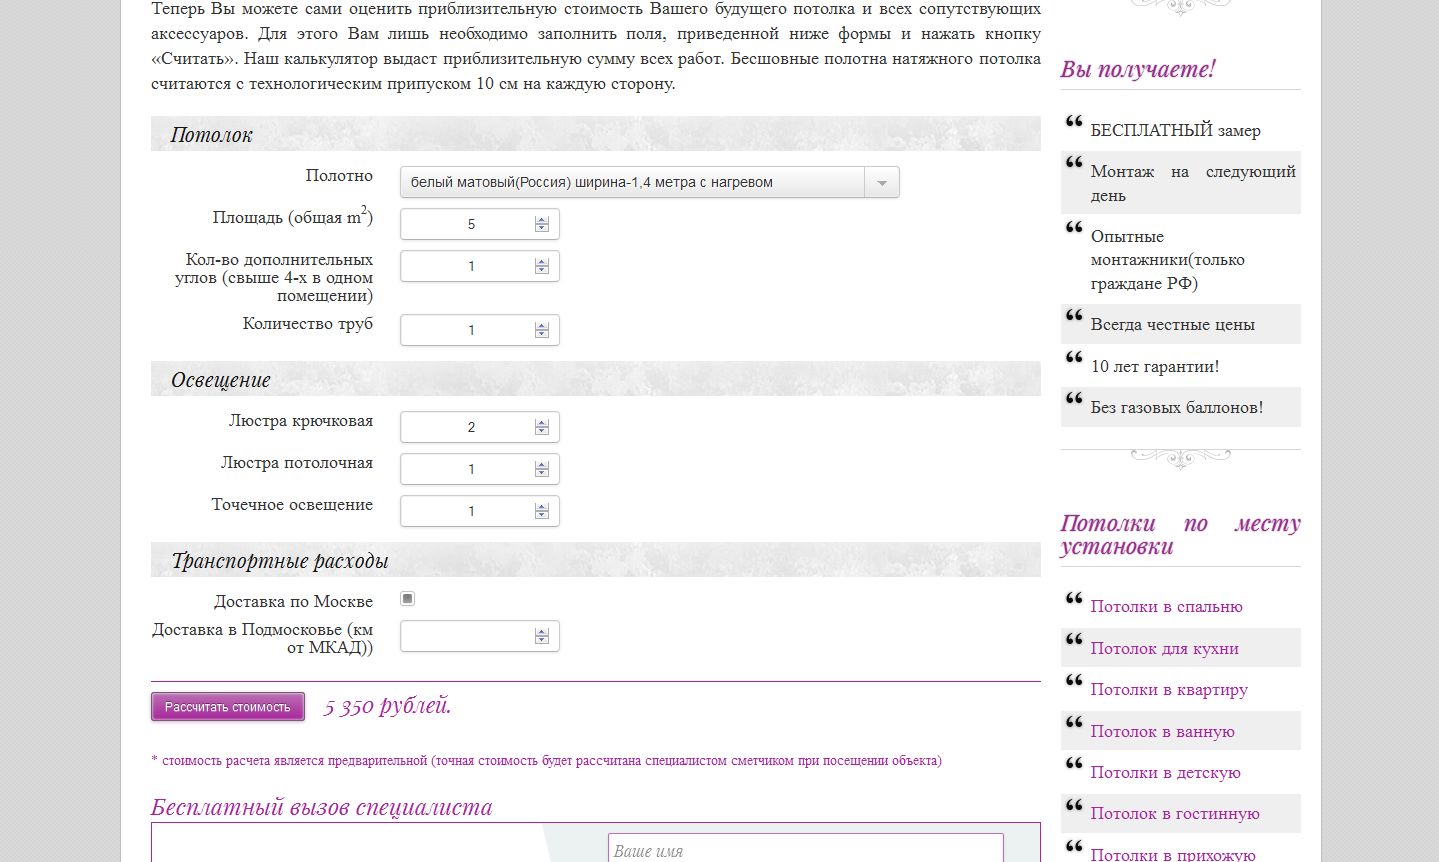1439x862 pixels.
Task: Open the Потолки в спальню link
Action: tap(1166, 607)
